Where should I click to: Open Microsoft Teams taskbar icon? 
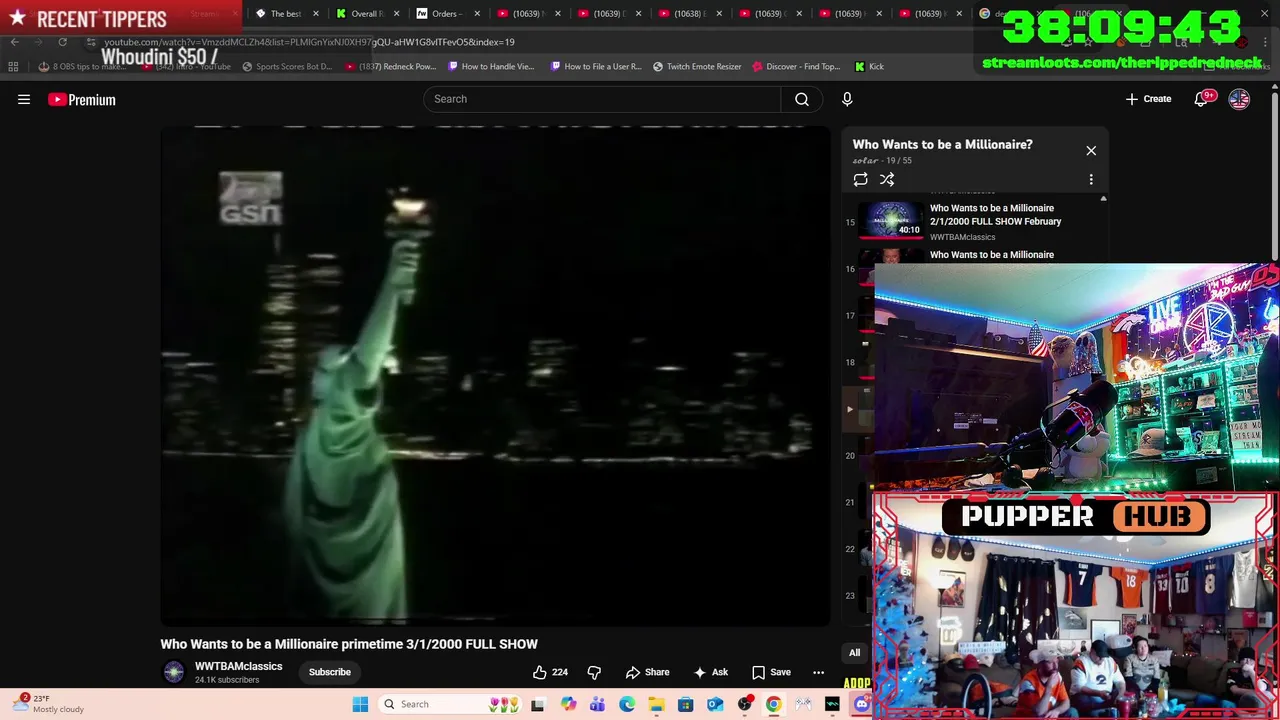(597, 704)
